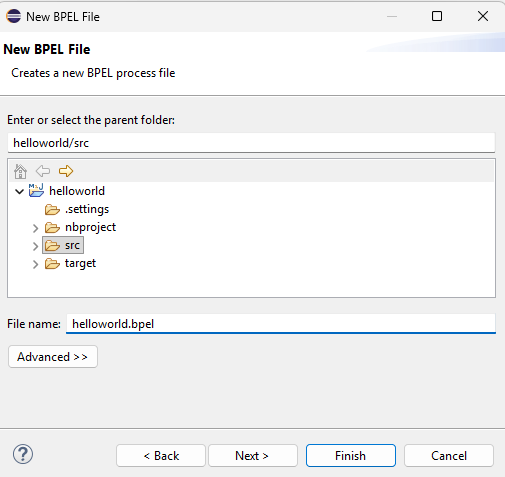Cancel the New BPEL File wizard

point(449,455)
